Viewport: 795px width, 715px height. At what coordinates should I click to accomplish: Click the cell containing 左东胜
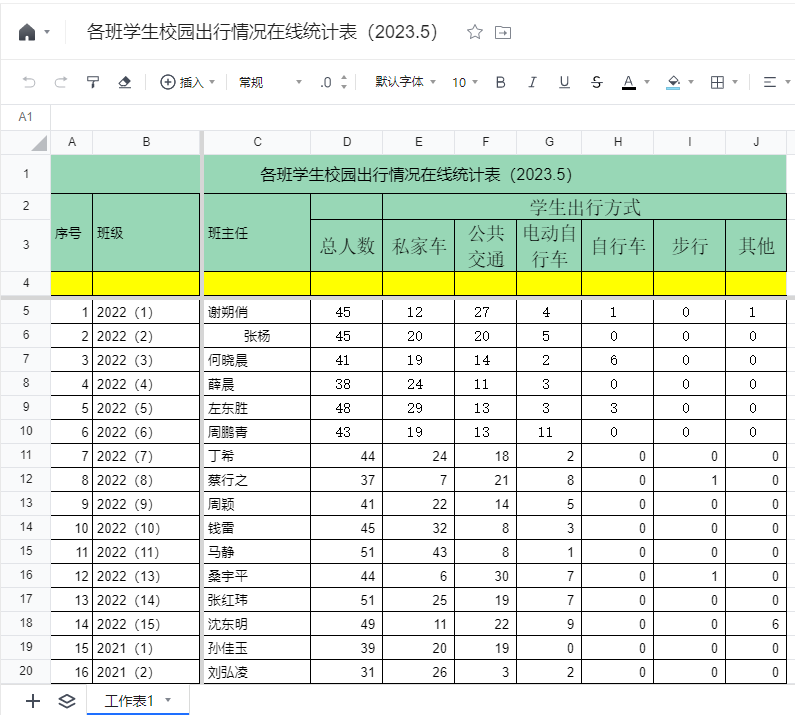pyautogui.click(x=257, y=408)
